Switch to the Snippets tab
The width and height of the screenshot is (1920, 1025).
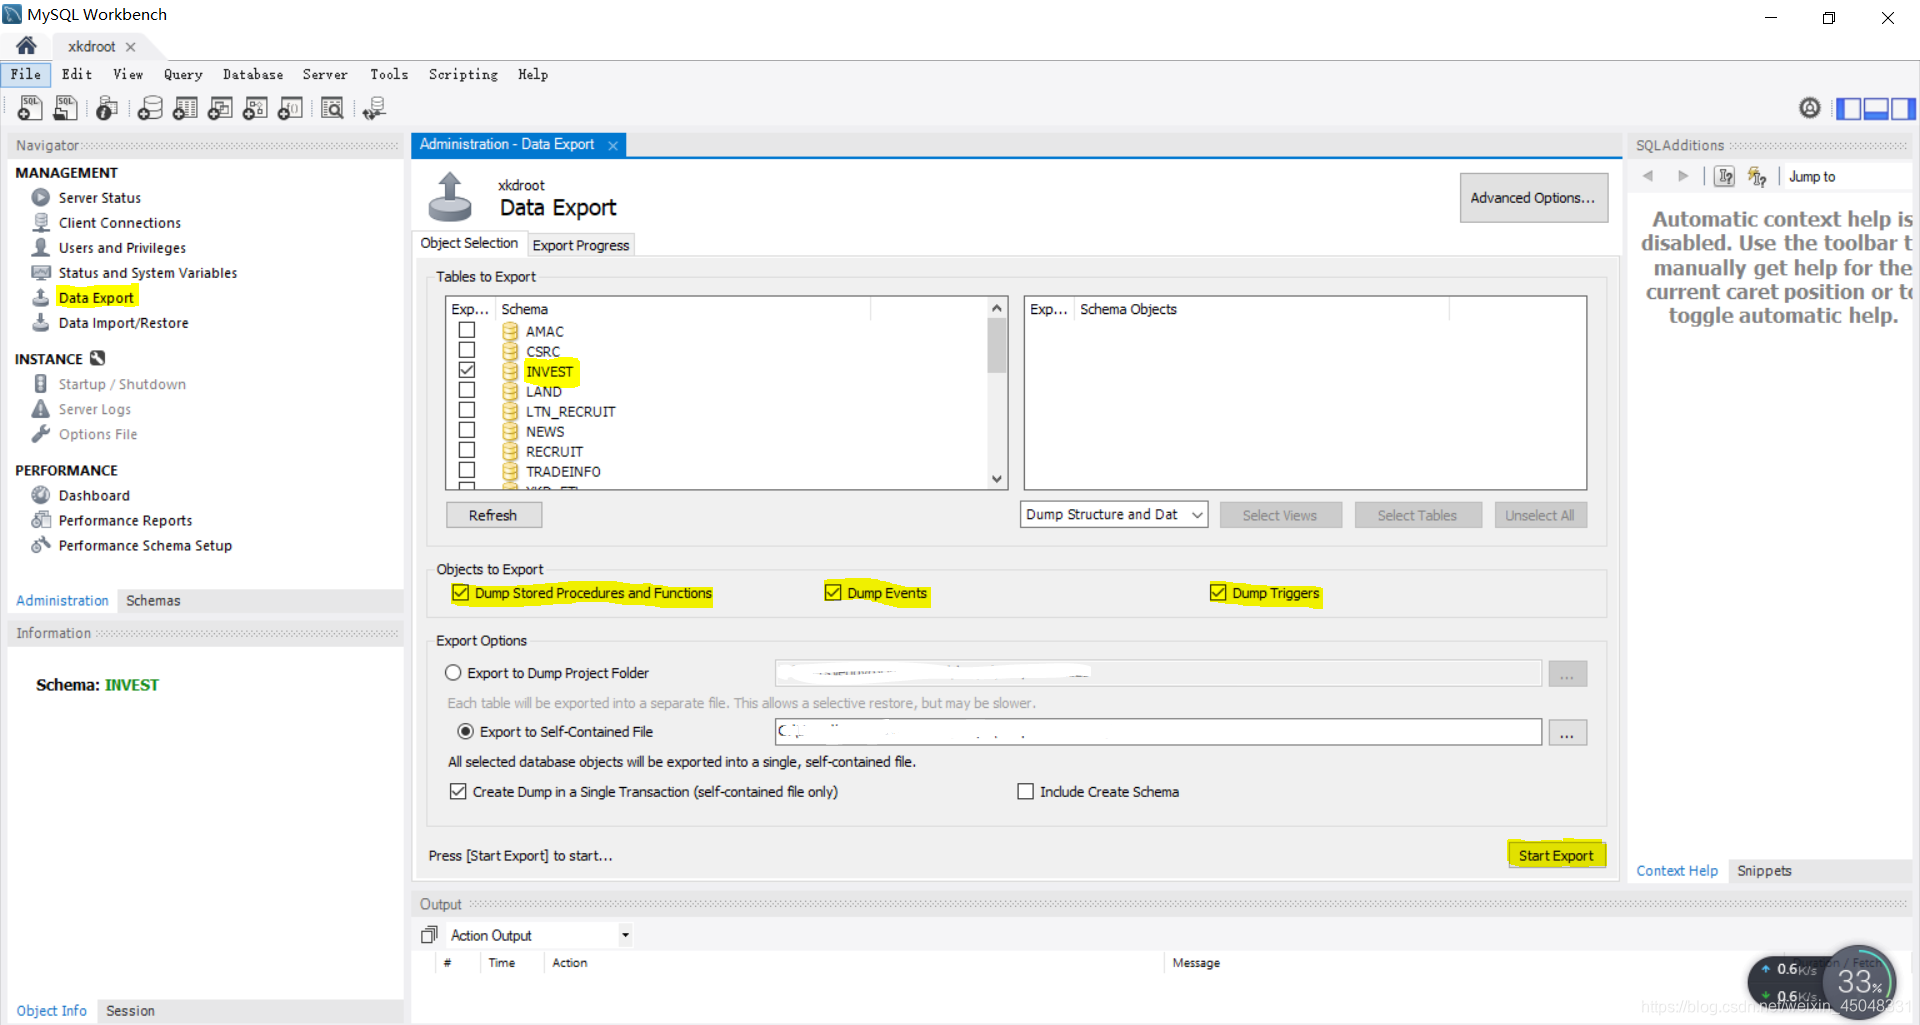point(1764,871)
